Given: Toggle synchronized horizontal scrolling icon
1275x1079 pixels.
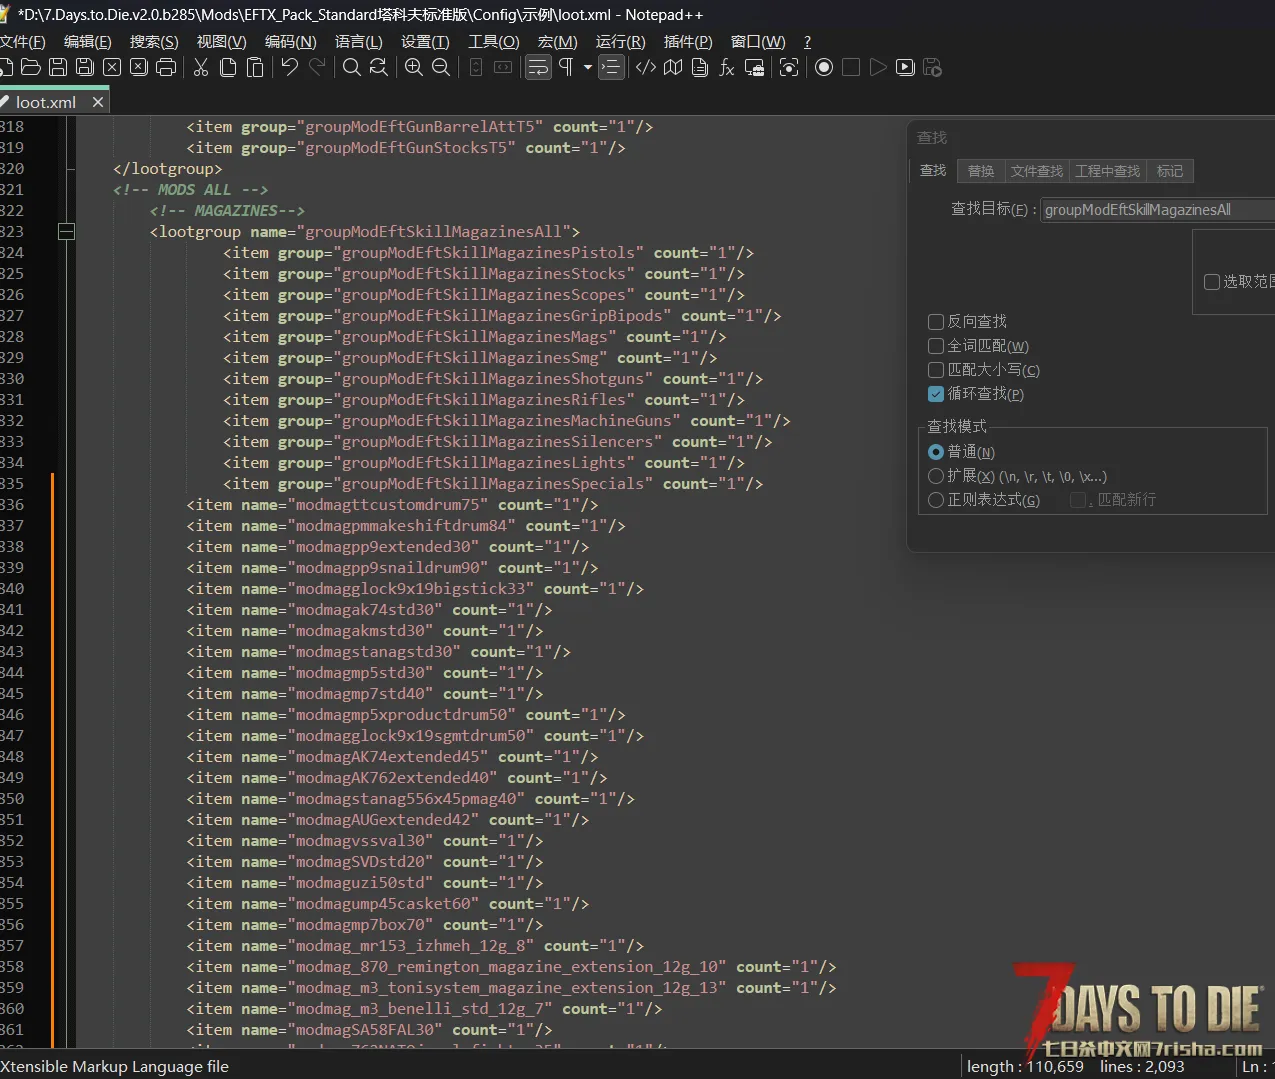Looking at the screenshot, I should [503, 67].
